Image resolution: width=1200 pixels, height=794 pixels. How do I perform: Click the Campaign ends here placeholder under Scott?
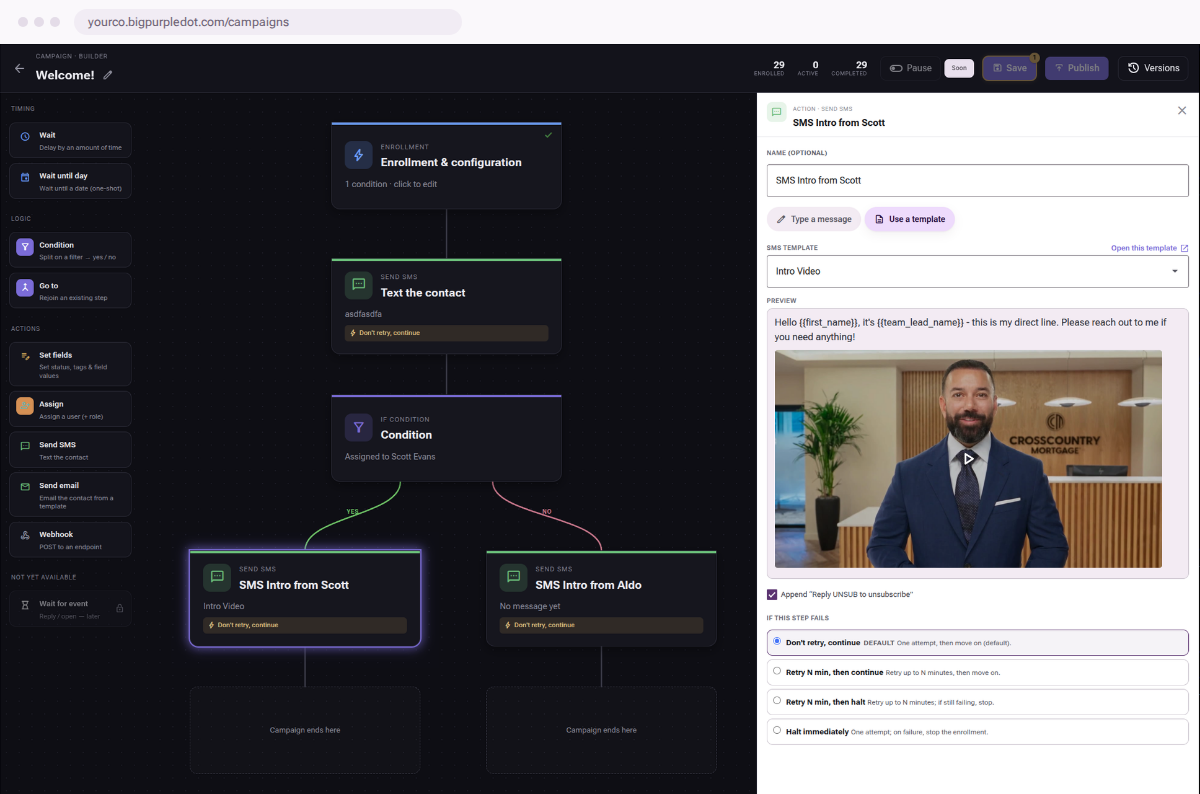coord(305,730)
